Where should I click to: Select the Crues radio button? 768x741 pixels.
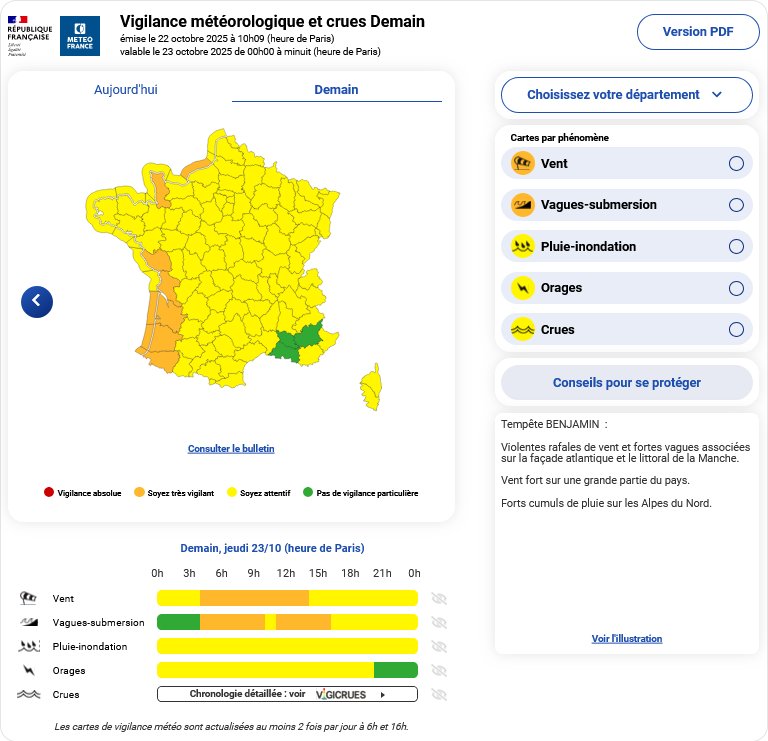click(x=736, y=330)
